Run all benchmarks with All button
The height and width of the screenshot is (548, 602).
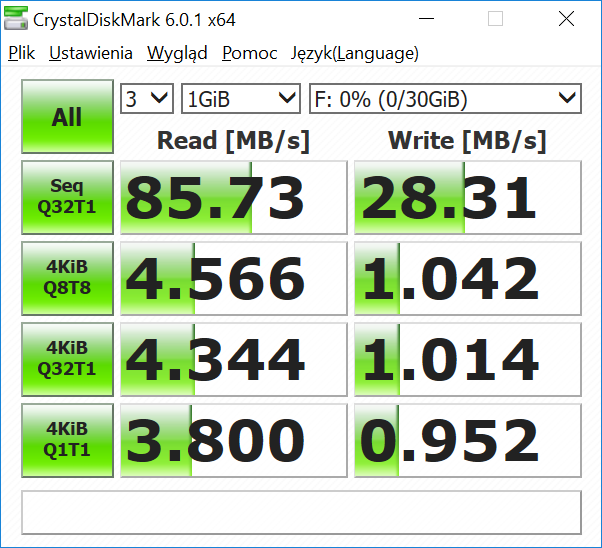tap(67, 117)
